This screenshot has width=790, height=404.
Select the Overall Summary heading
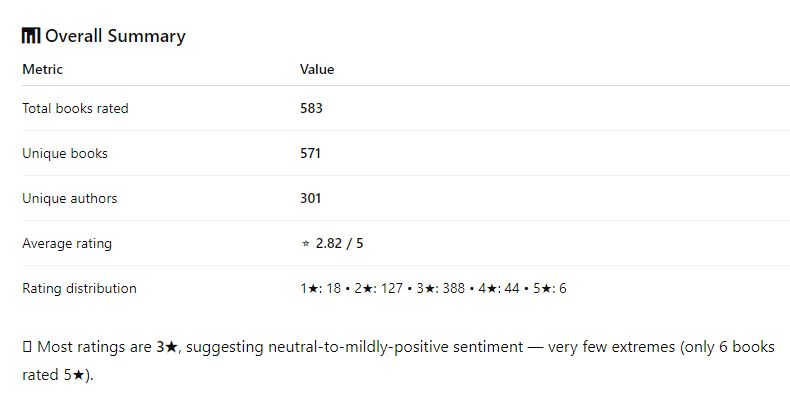click(x=115, y=36)
